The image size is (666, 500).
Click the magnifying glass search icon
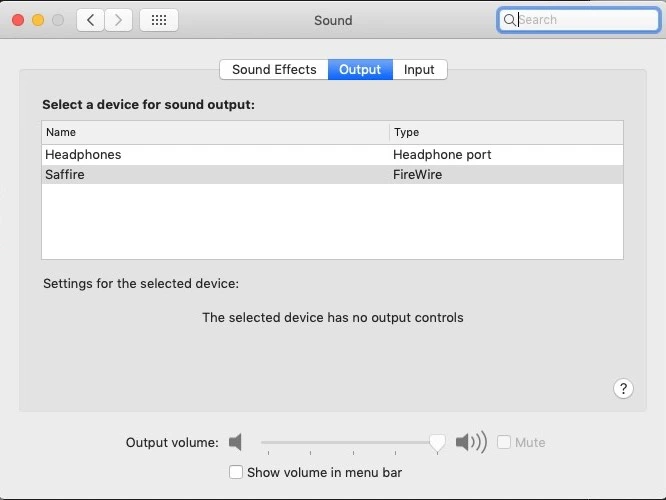(x=510, y=20)
